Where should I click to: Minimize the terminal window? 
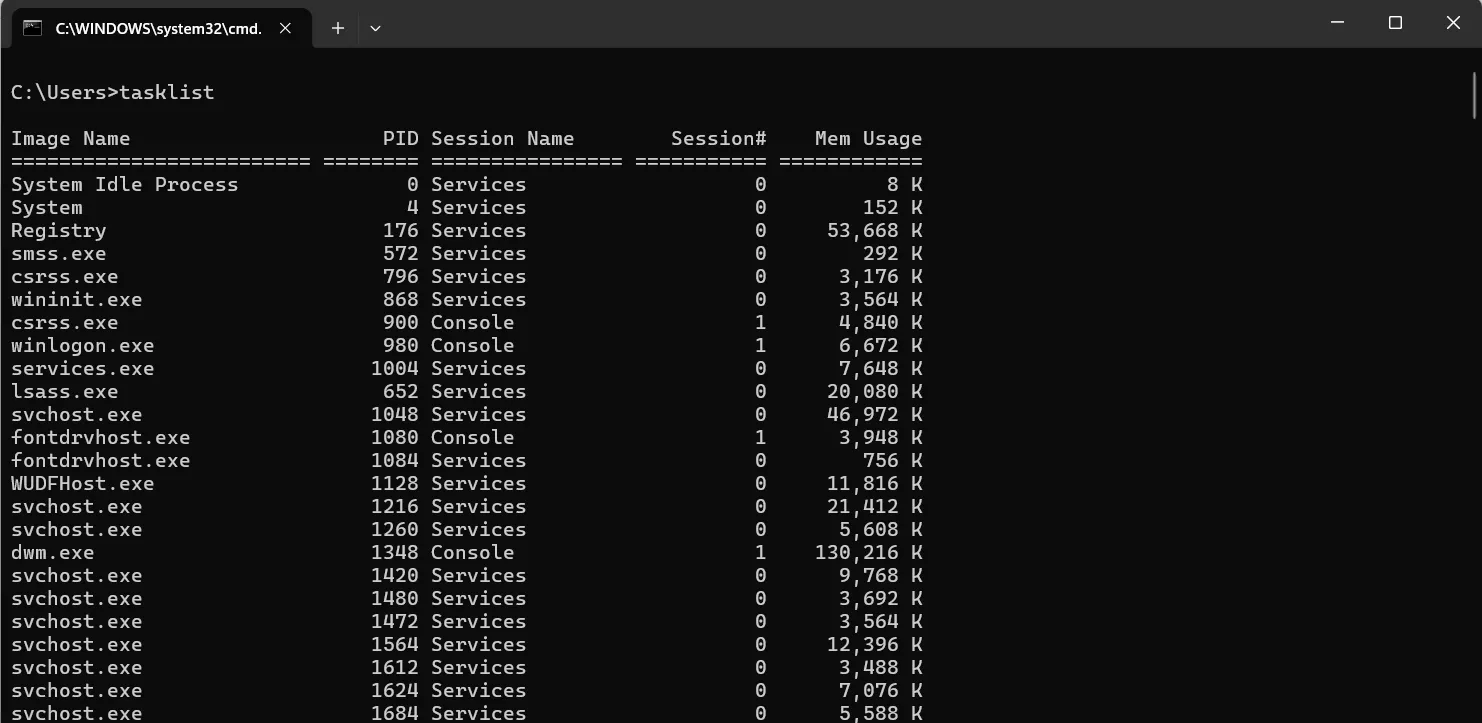1337,22
